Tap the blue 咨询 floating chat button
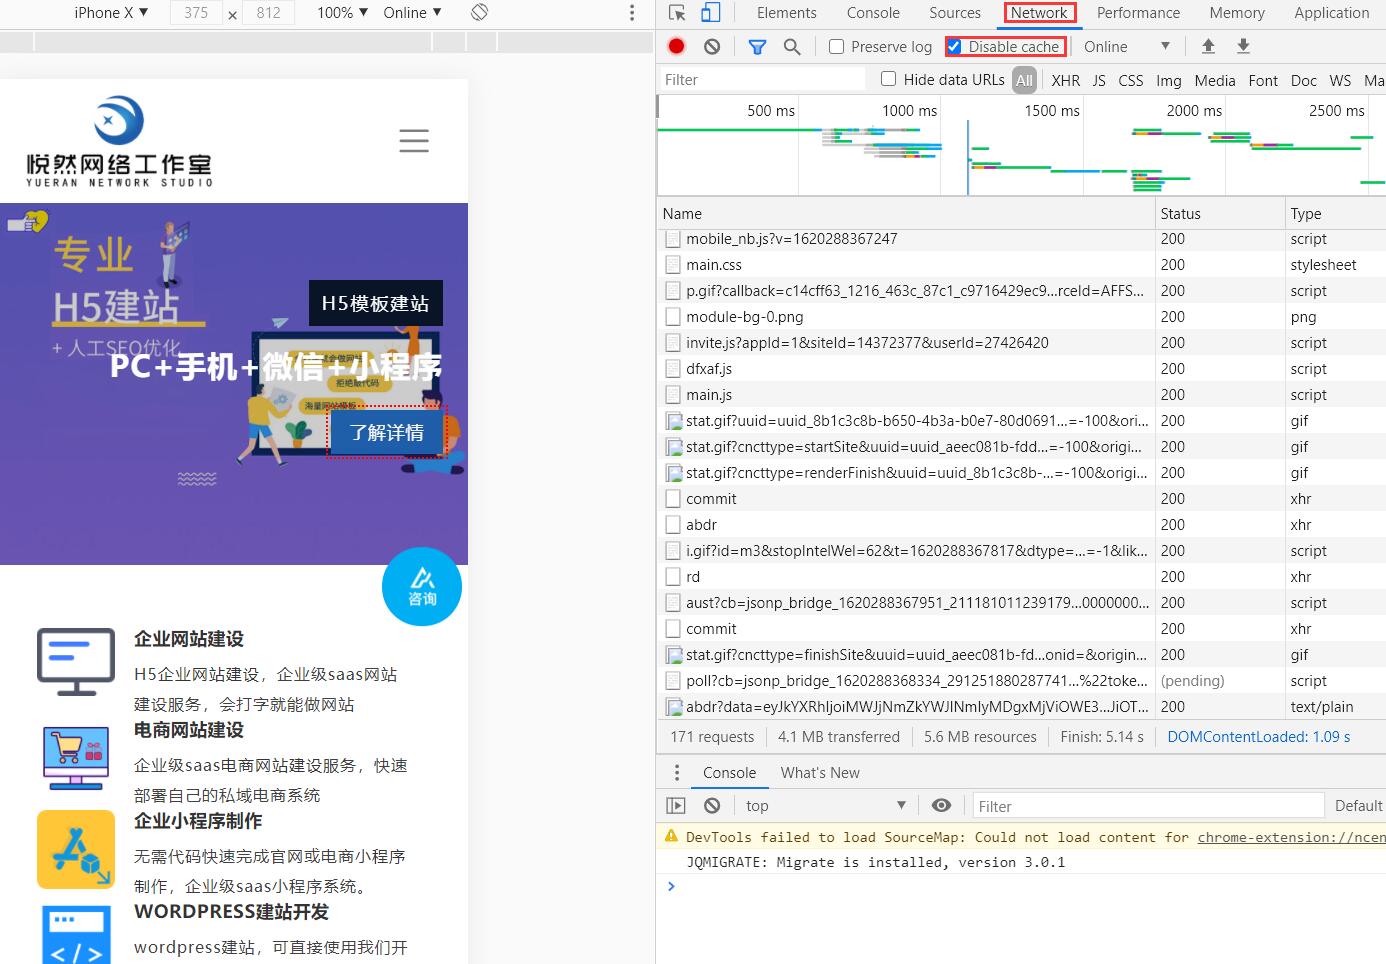Image resolution: width=1386 pixels, height=964 pixels. [422, 586]
